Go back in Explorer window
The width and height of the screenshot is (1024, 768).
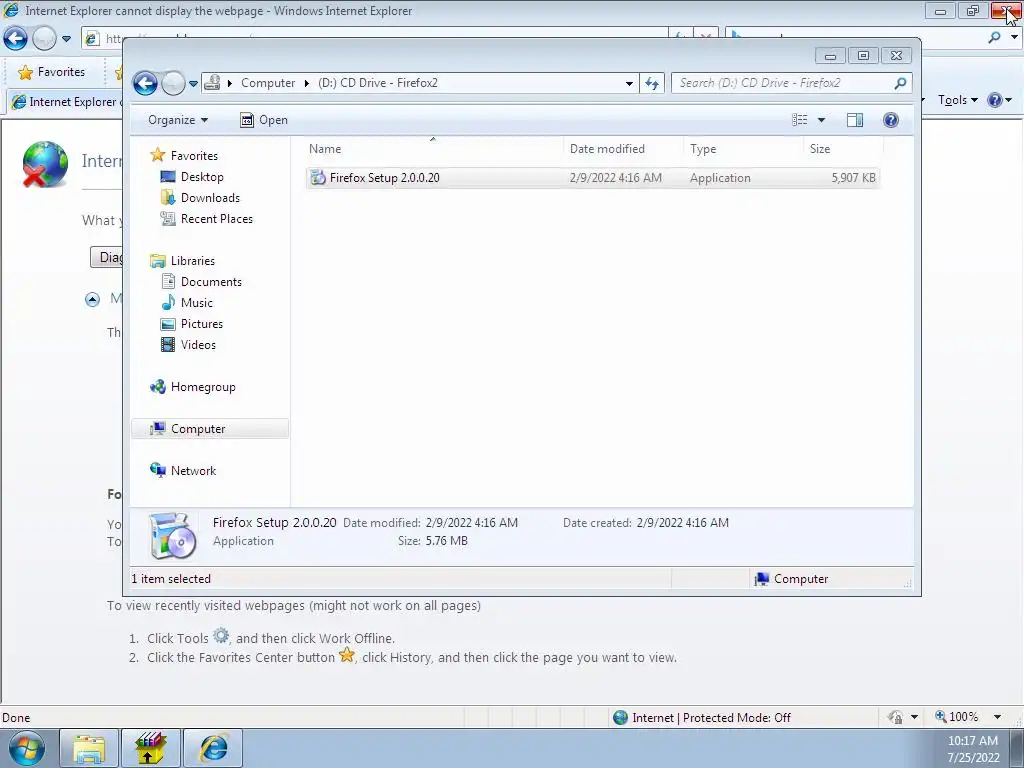point(145,83)
